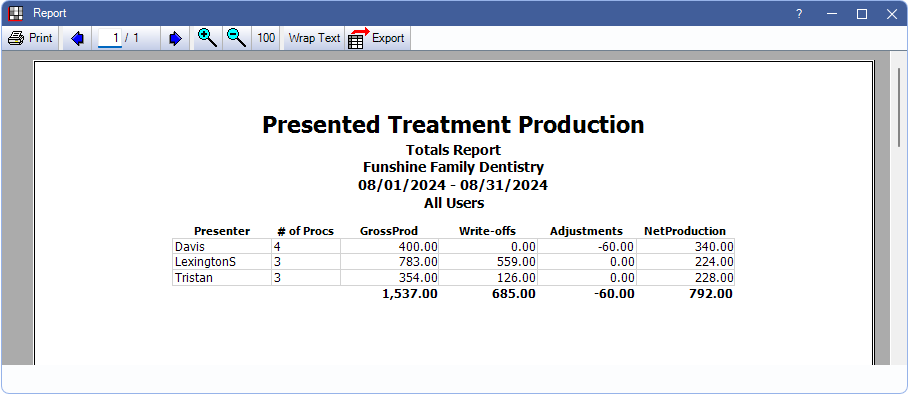Click the LexingtonS presenter cell
This screenshot has height=395, width=909.
pyautogui.click(x=222, y=262)
